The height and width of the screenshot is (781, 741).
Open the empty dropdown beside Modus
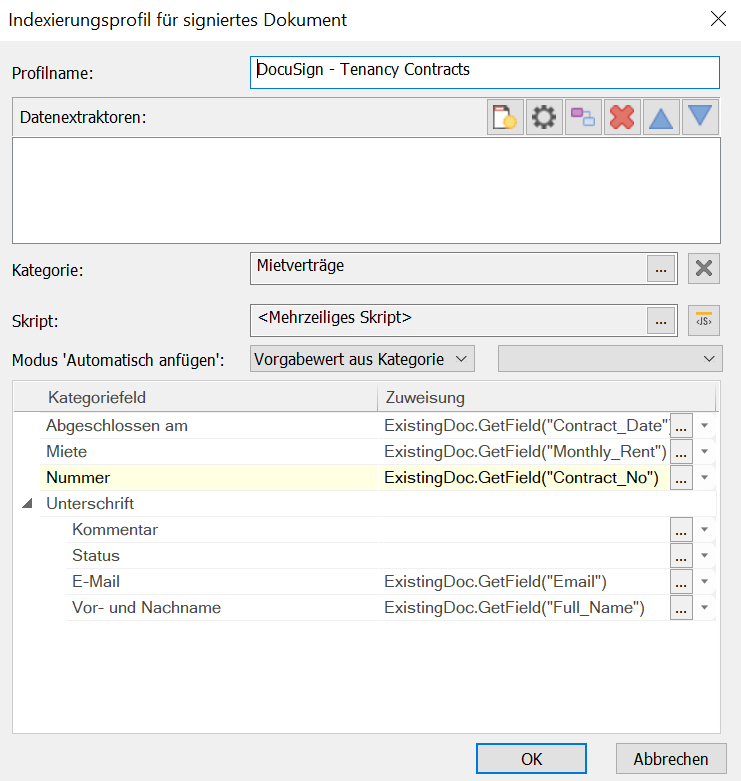coord(610,358)
